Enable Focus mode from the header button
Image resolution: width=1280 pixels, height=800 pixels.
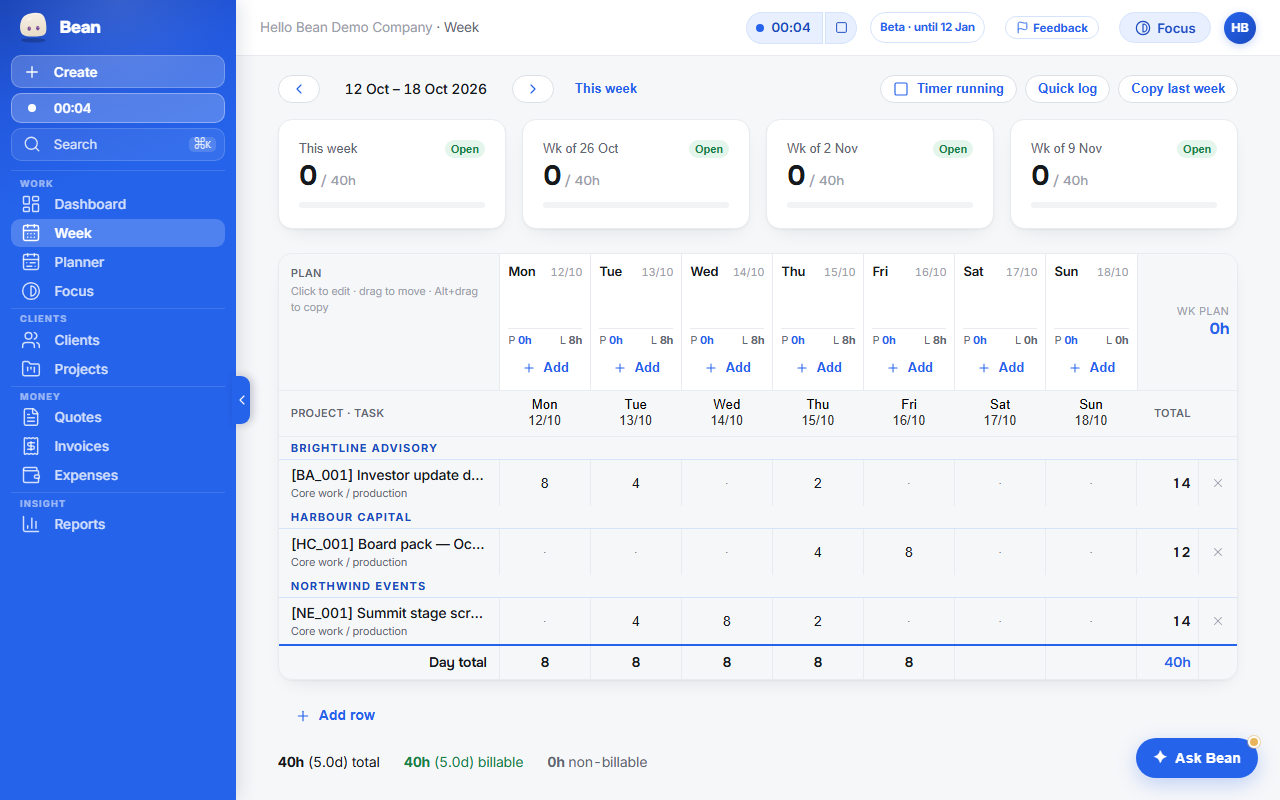click(x=1165, y=28)
